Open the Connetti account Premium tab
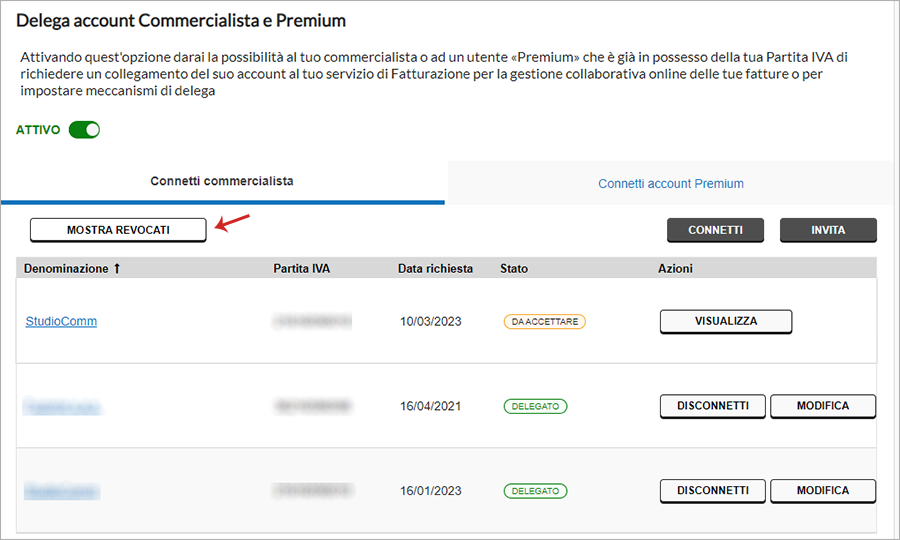This screenshot has height=540, width=900. point(670,184)
